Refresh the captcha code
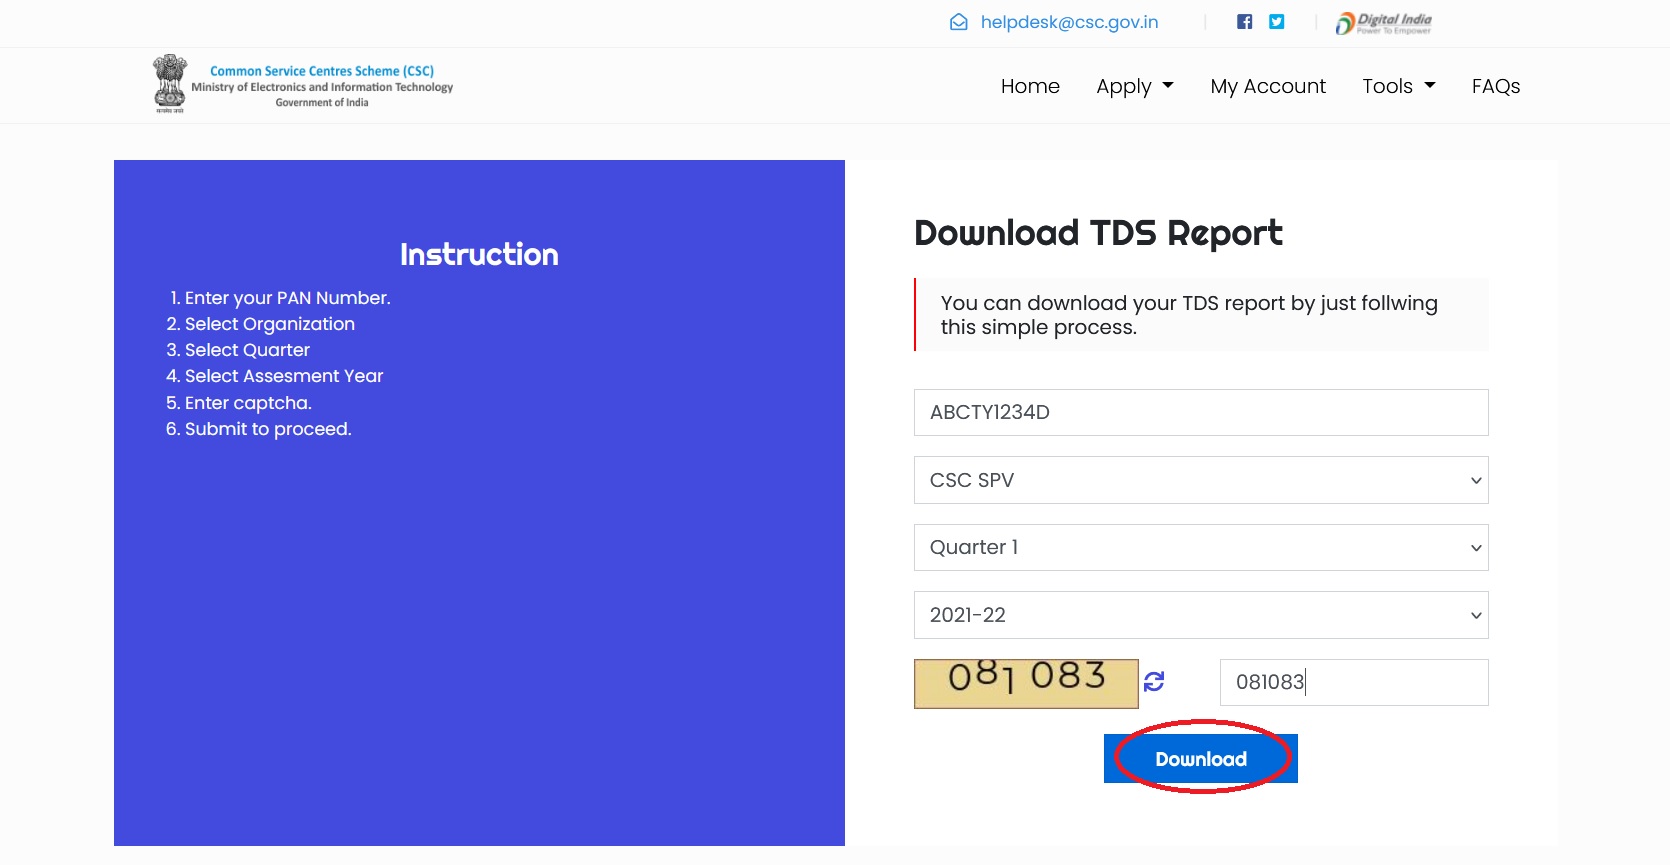This screenshot has width=1670, height=865. (x=1154, y=681)
